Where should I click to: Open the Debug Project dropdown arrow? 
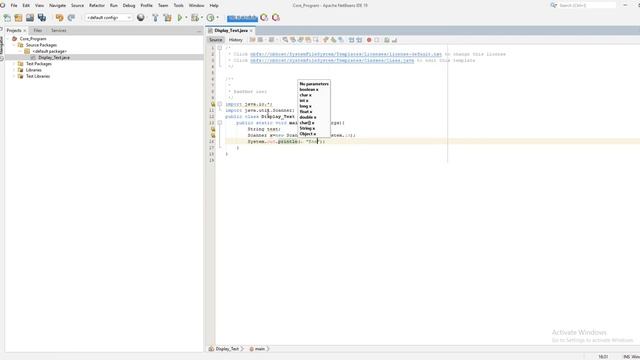click(202, 18)
